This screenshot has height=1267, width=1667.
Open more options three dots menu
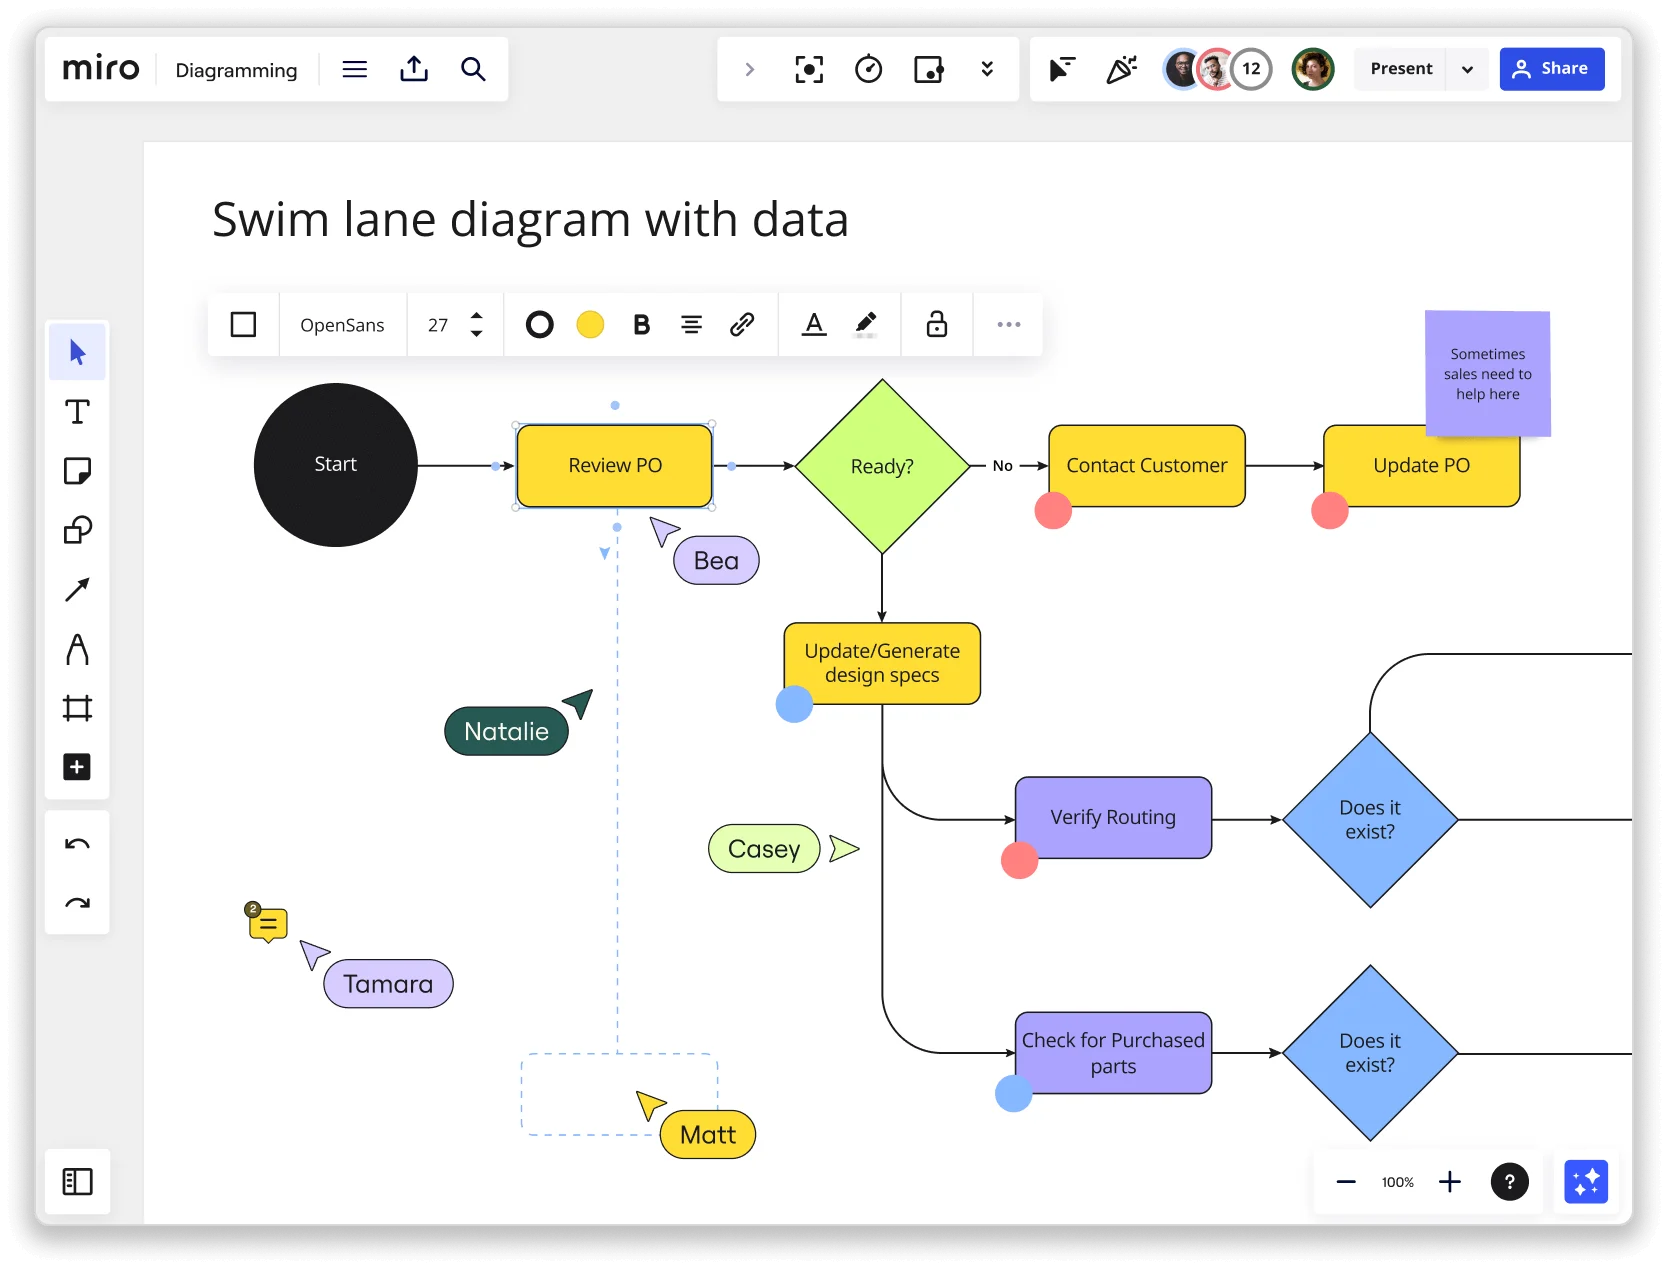coord(1009,324)
